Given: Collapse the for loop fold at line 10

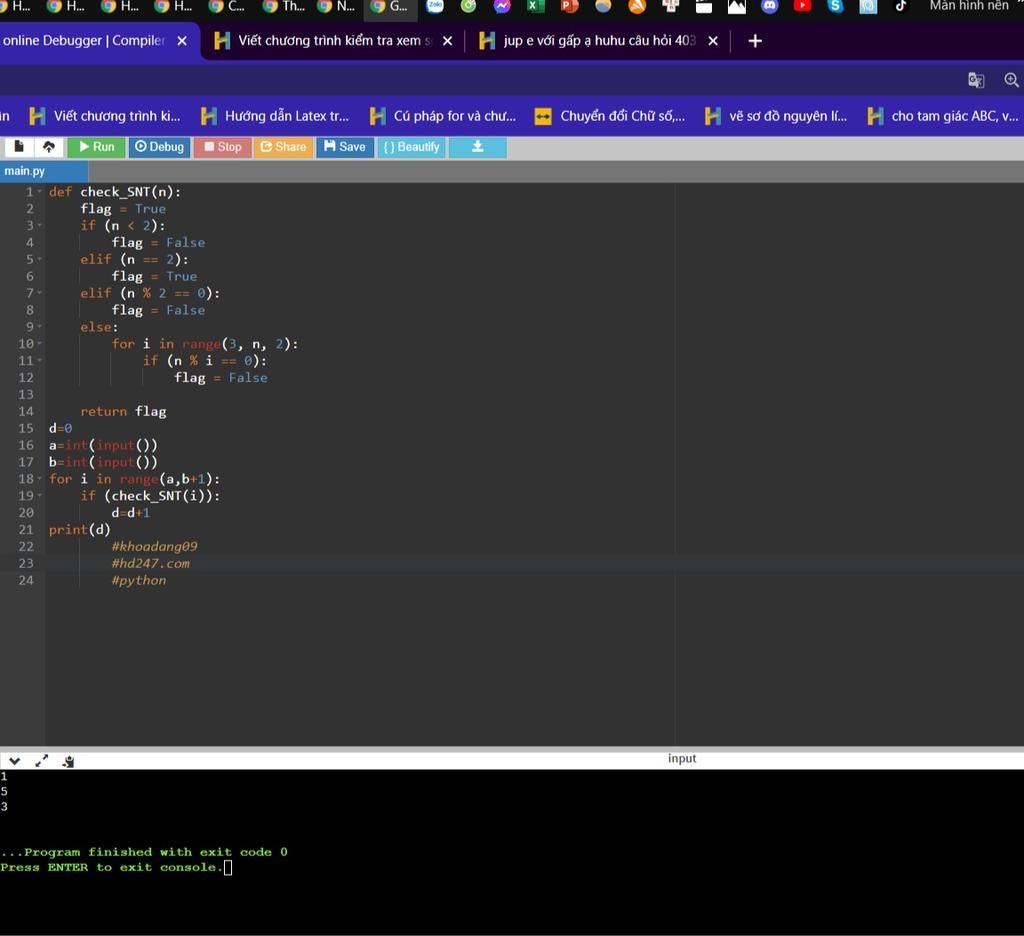Looking at the screenshot, I should 39,344.
